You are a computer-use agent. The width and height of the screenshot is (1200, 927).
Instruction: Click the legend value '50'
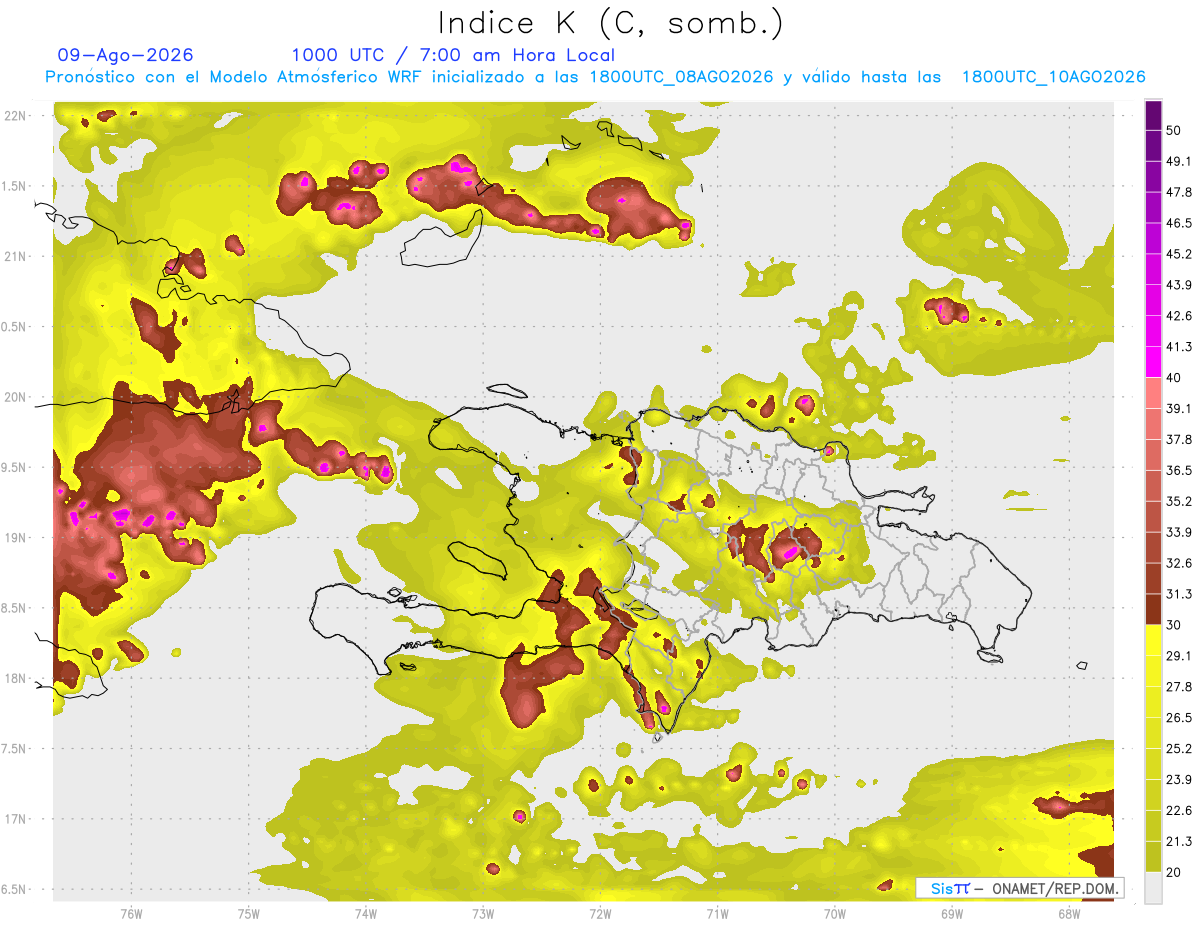pos(1174,130)
